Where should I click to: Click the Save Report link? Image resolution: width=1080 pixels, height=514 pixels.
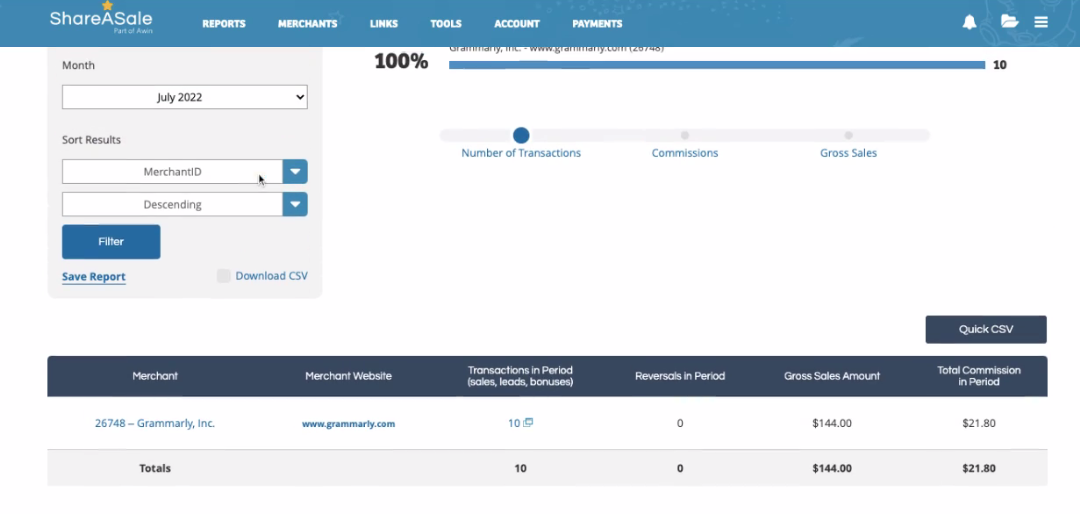[x=94, y=276]
